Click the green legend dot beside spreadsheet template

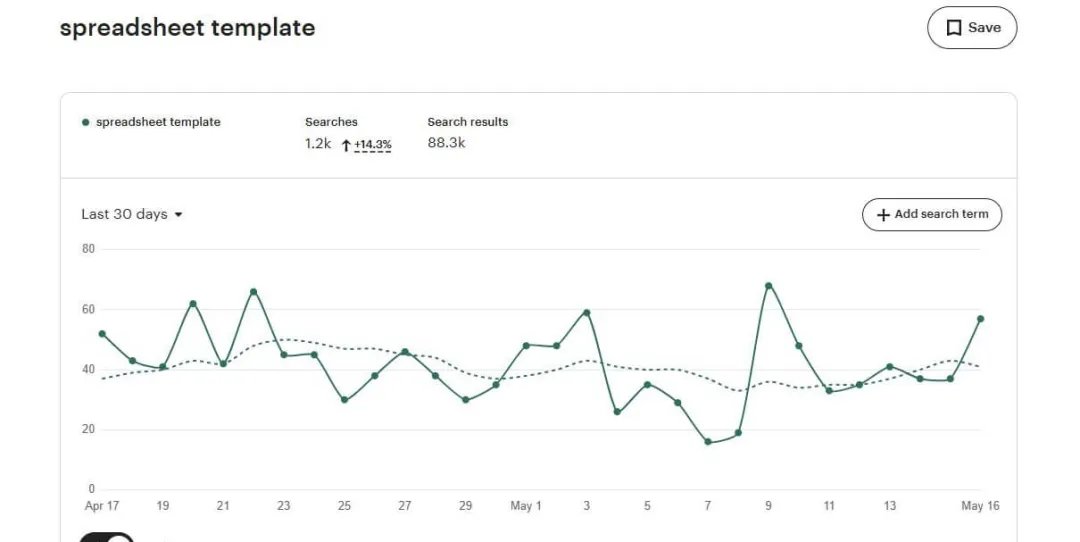85,123
